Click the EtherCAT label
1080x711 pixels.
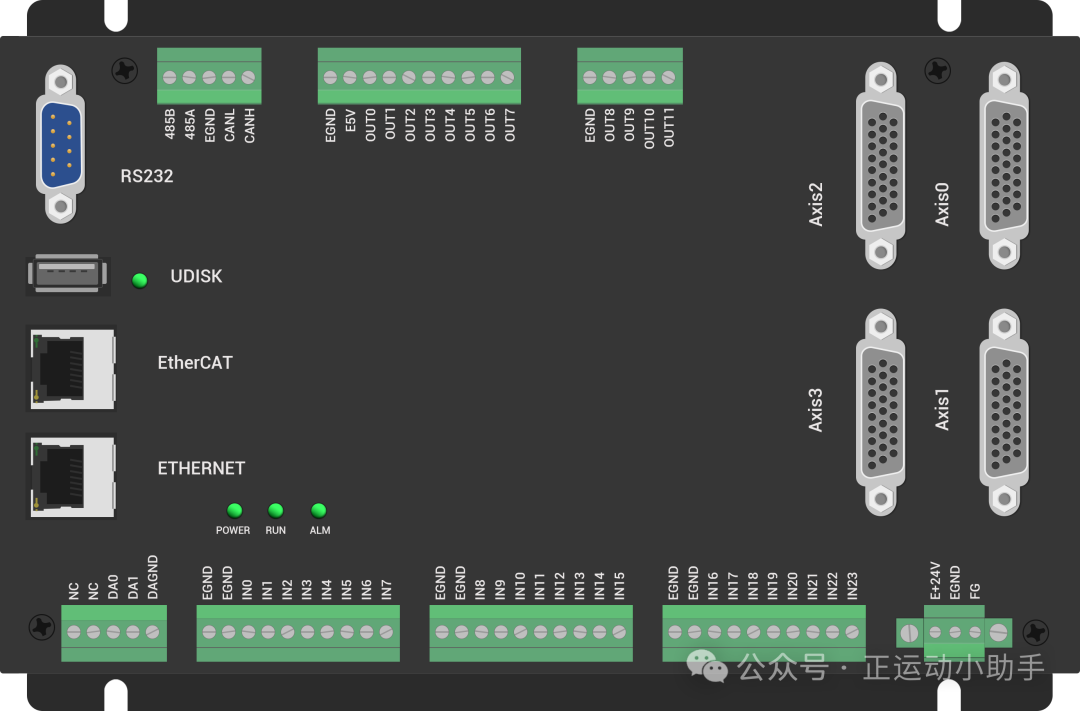pos(195,363)
